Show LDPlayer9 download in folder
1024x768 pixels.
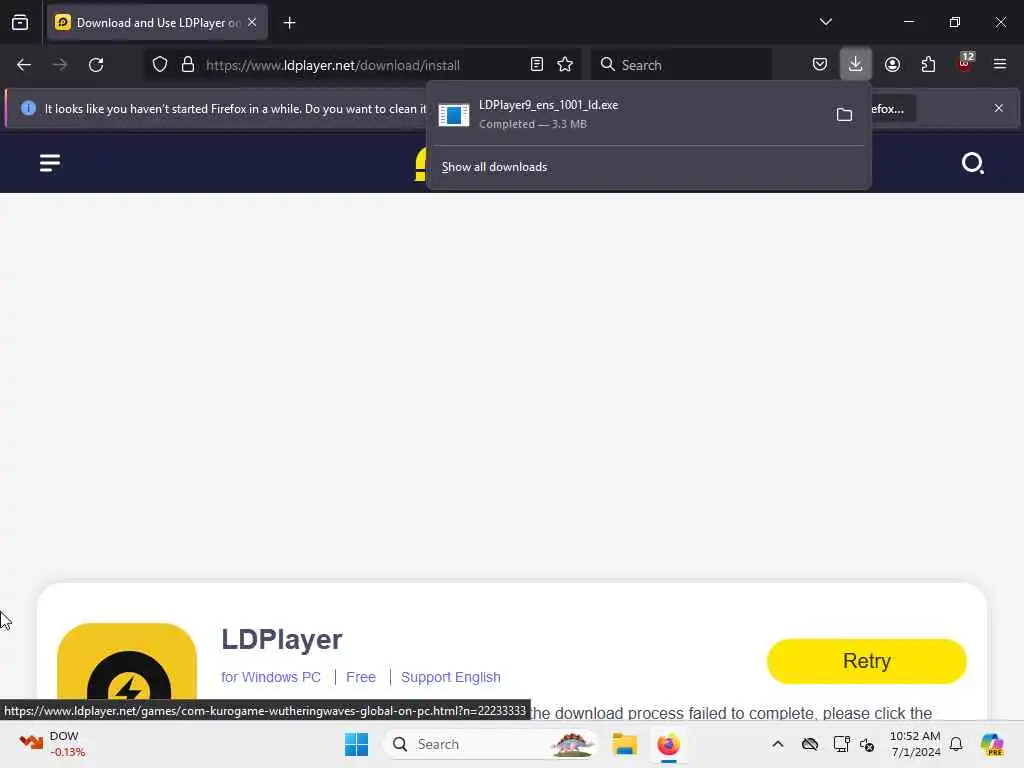coord(844,115)
